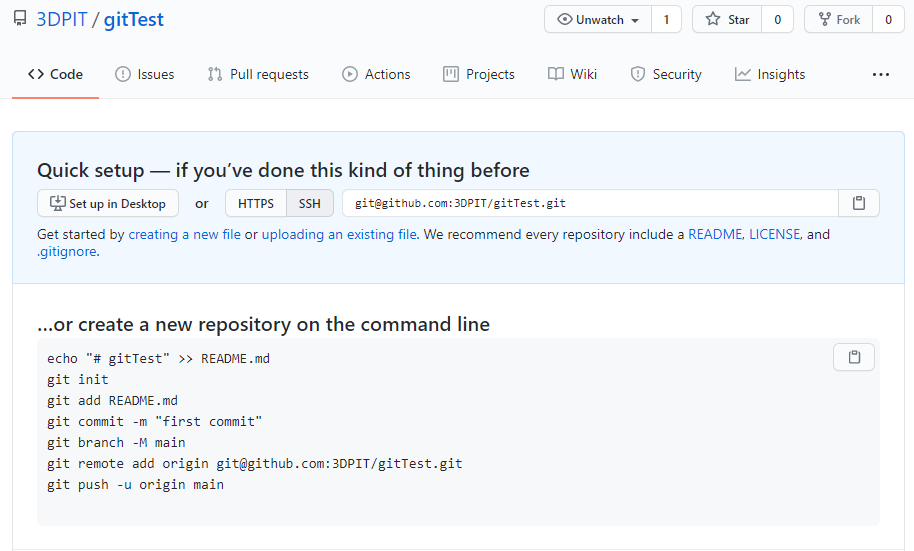
Task: Click the star count 0
Action: (777, 19)
